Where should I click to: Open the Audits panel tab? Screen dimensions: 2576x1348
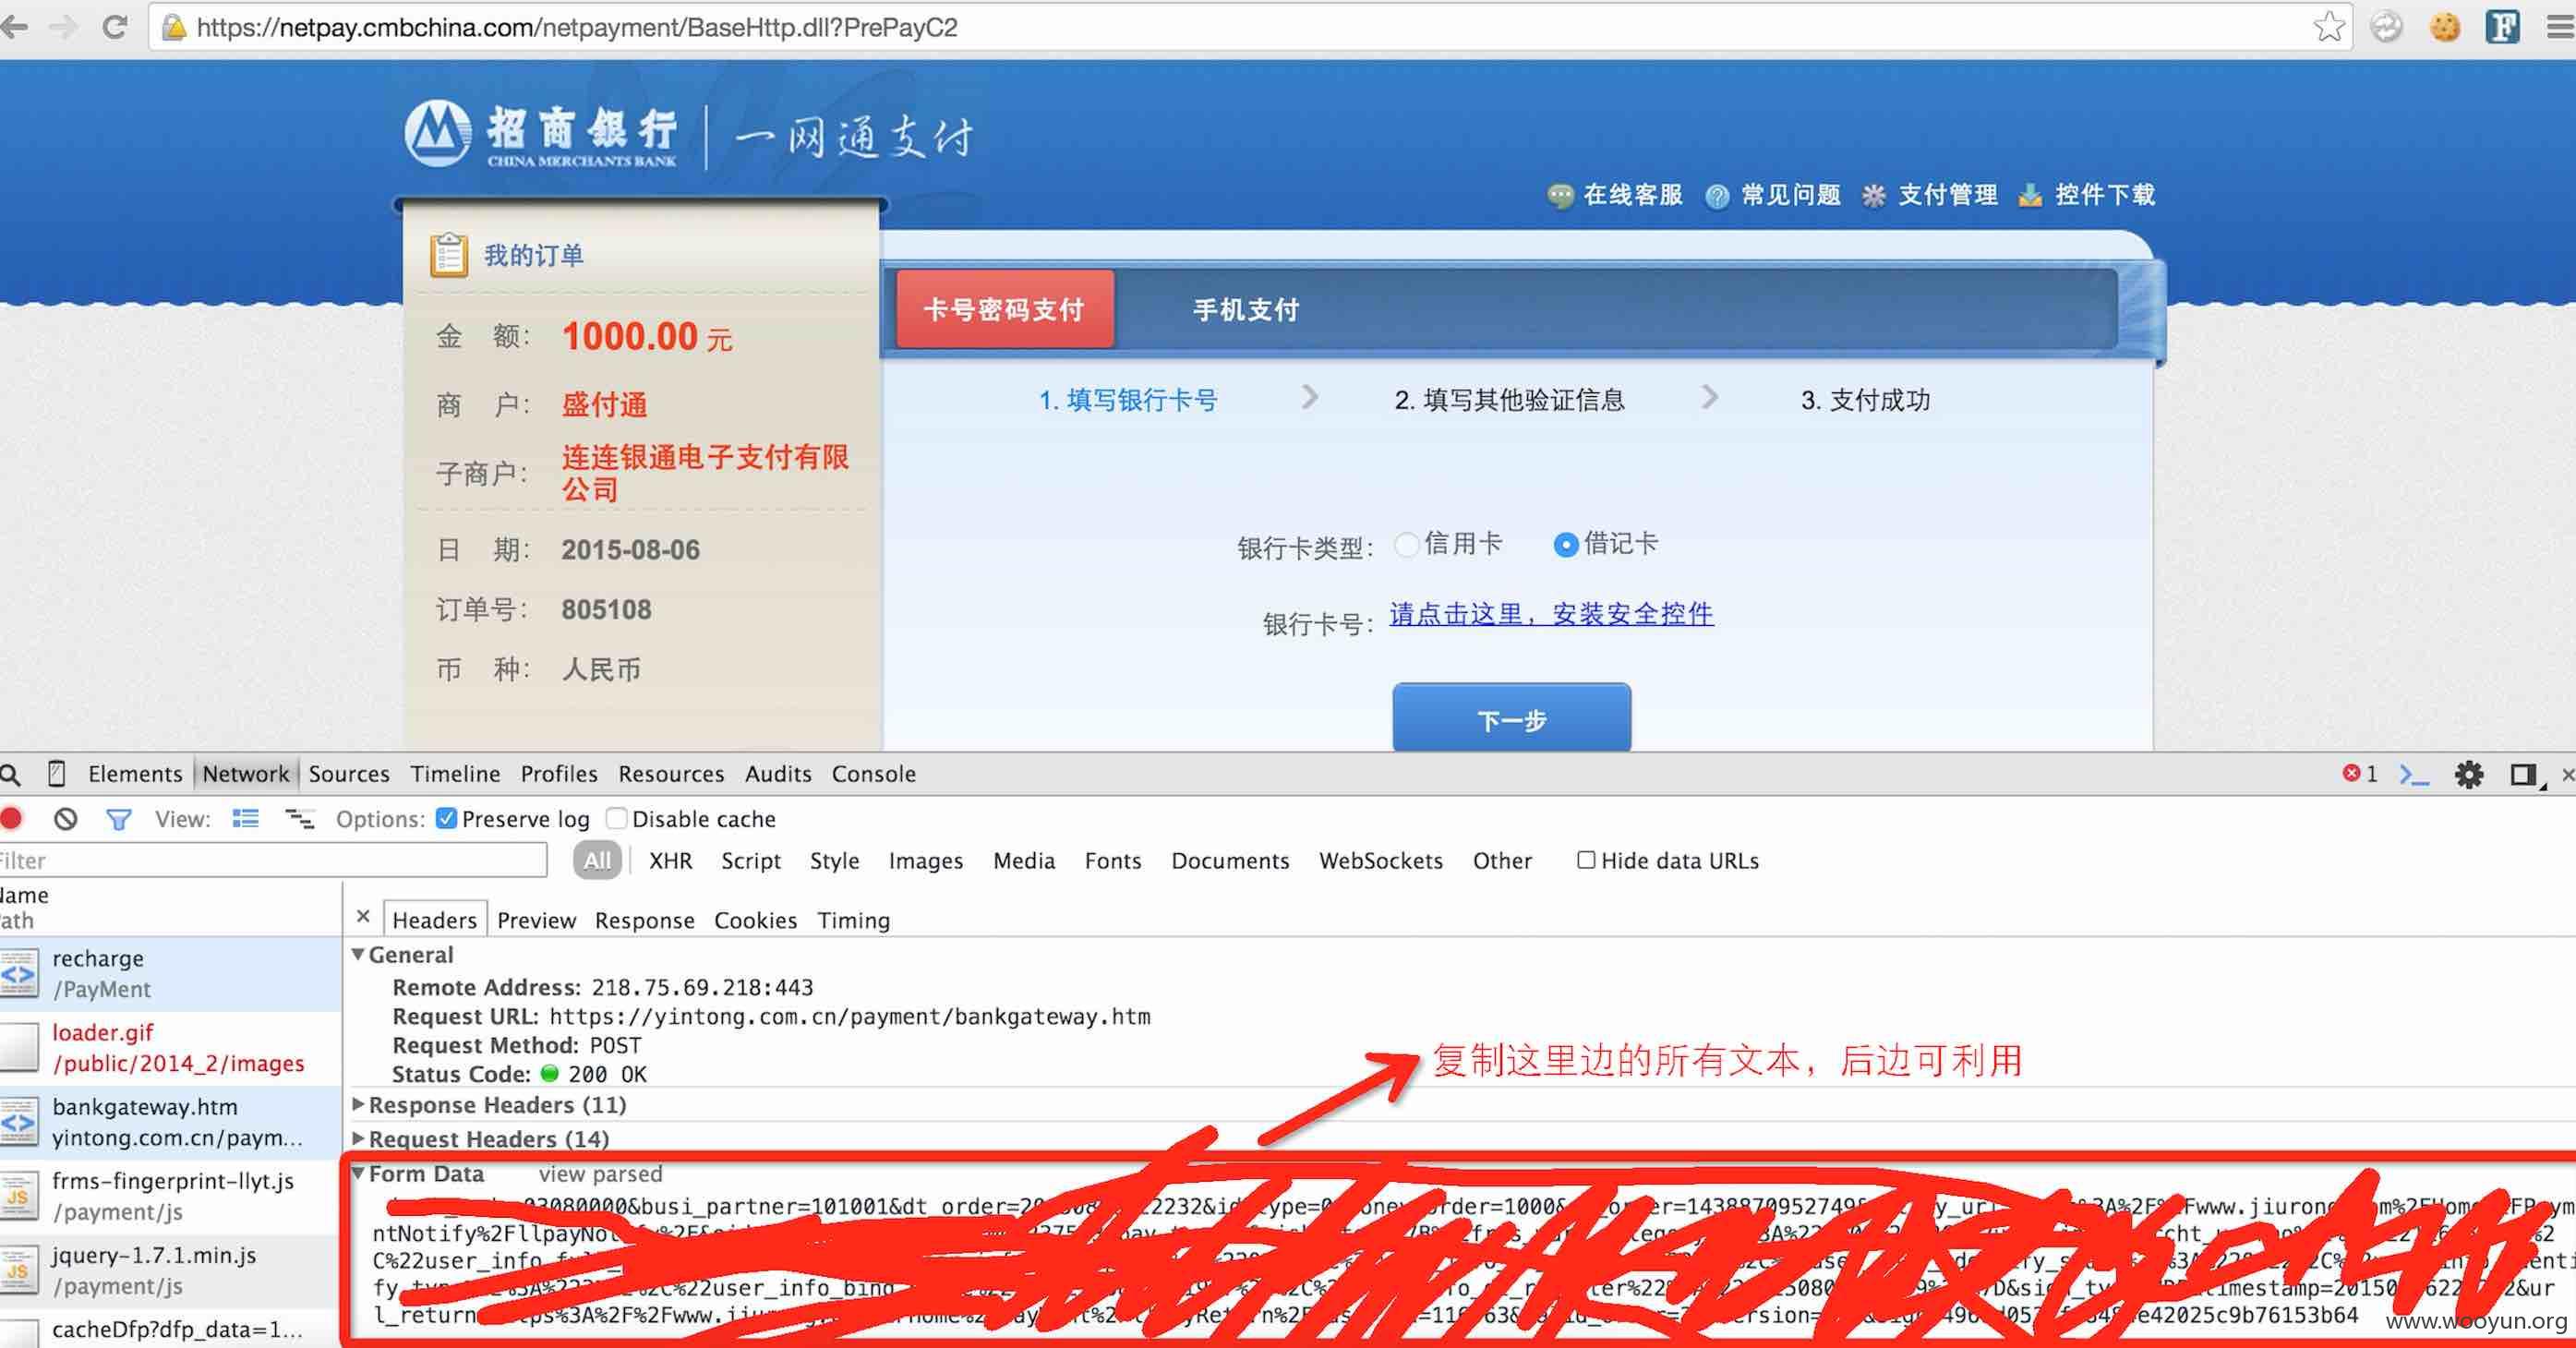[x=778, y=774]
